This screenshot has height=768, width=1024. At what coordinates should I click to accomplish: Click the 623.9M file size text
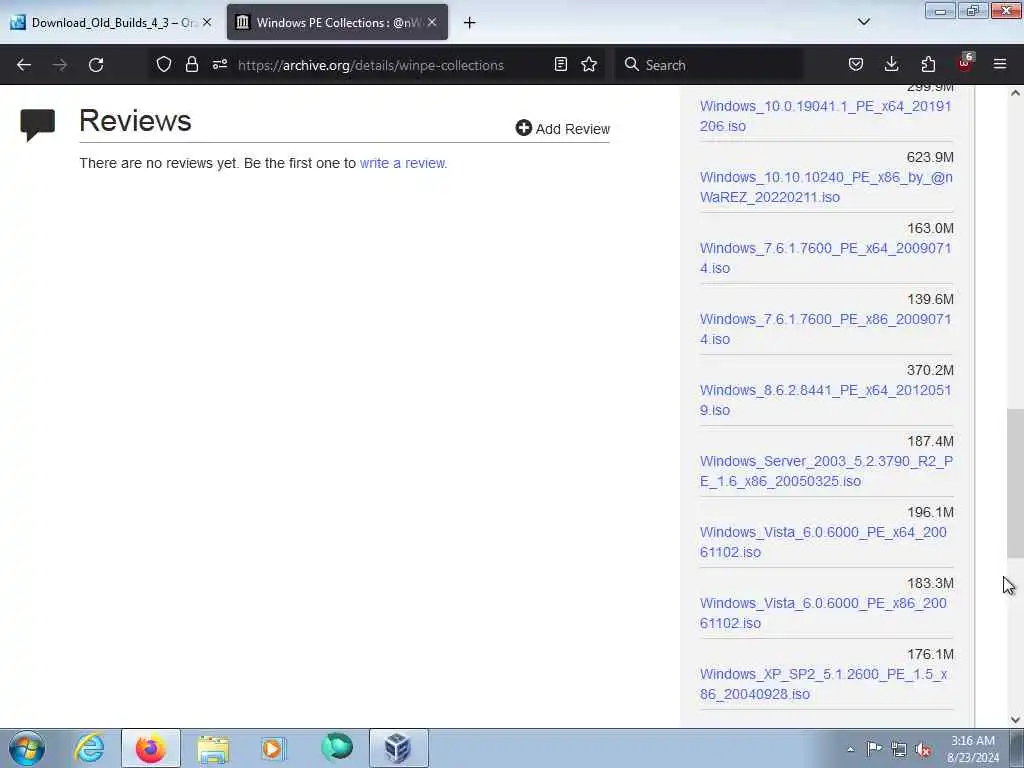930,157
